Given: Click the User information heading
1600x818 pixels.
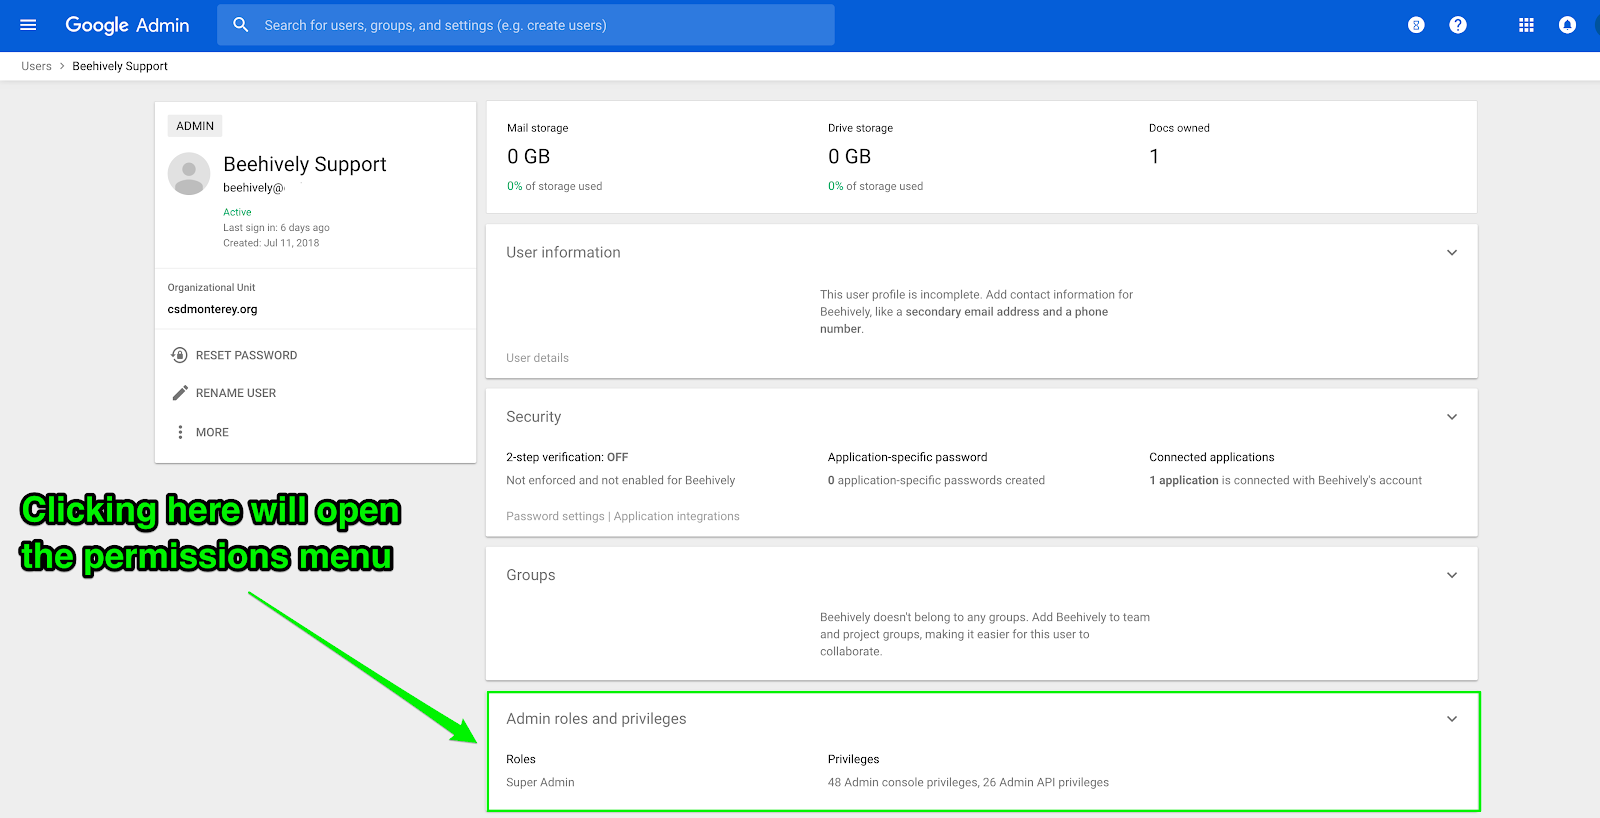Looking at the screenshot, I should tap(563, 253).
